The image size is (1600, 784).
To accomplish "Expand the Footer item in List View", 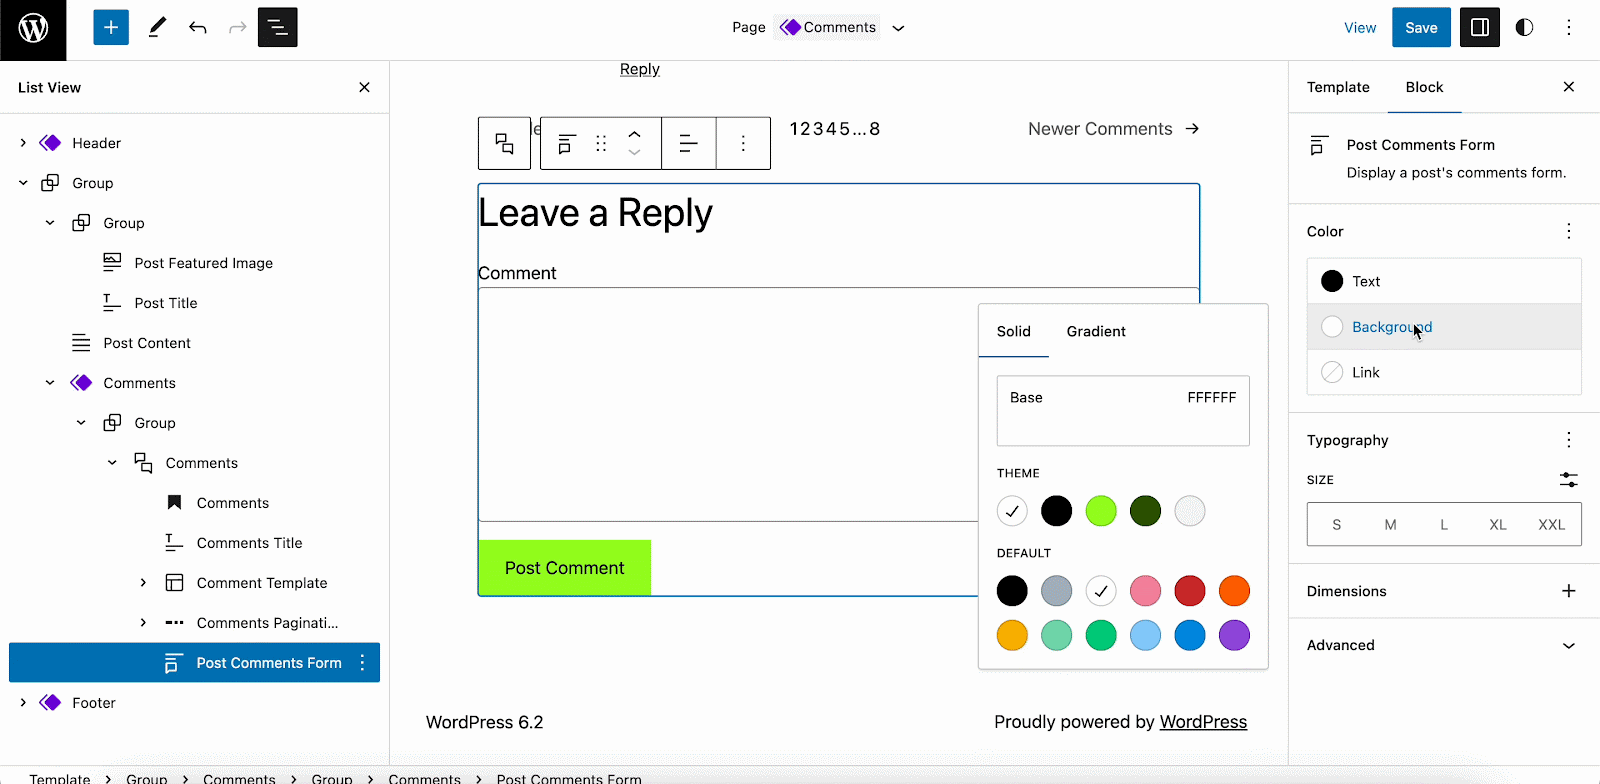I will pyautogui.click(x=23, y=703).
